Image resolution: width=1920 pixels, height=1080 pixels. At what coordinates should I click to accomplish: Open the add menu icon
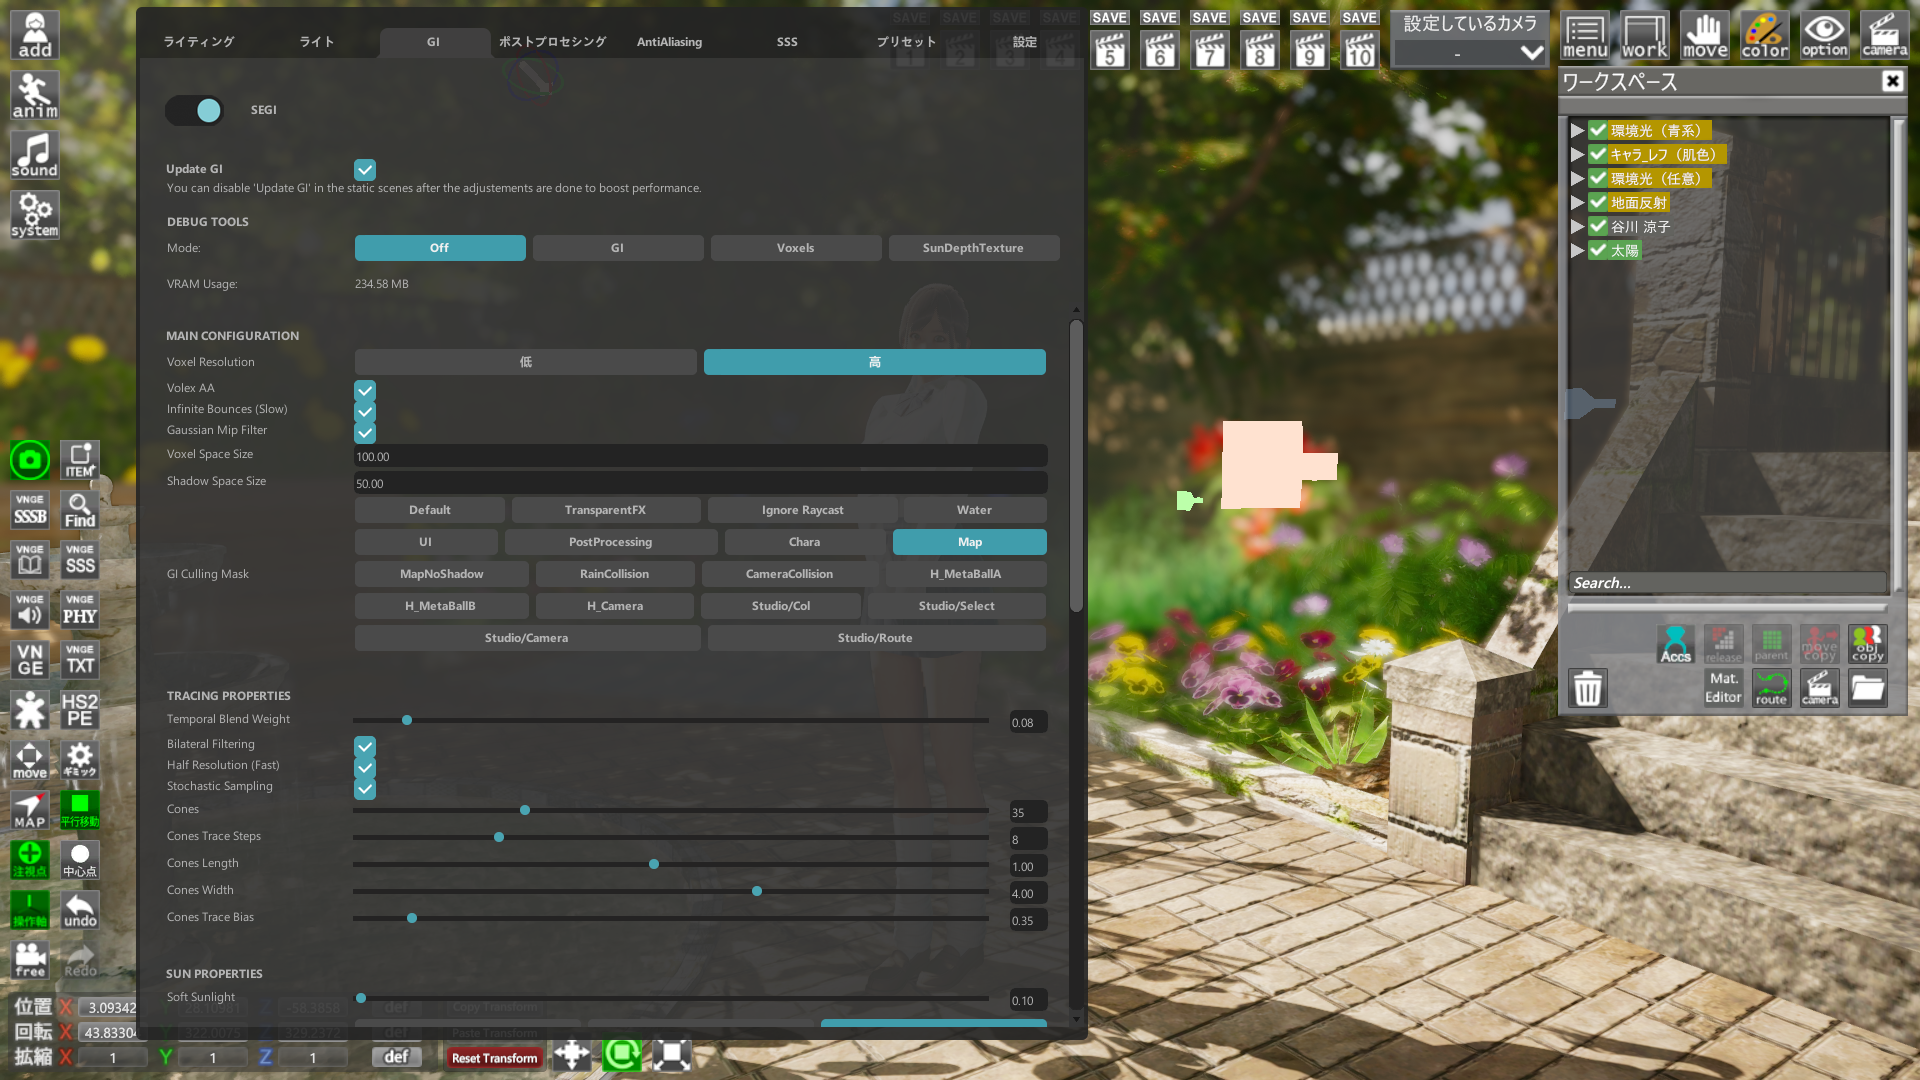coord(35,36)
